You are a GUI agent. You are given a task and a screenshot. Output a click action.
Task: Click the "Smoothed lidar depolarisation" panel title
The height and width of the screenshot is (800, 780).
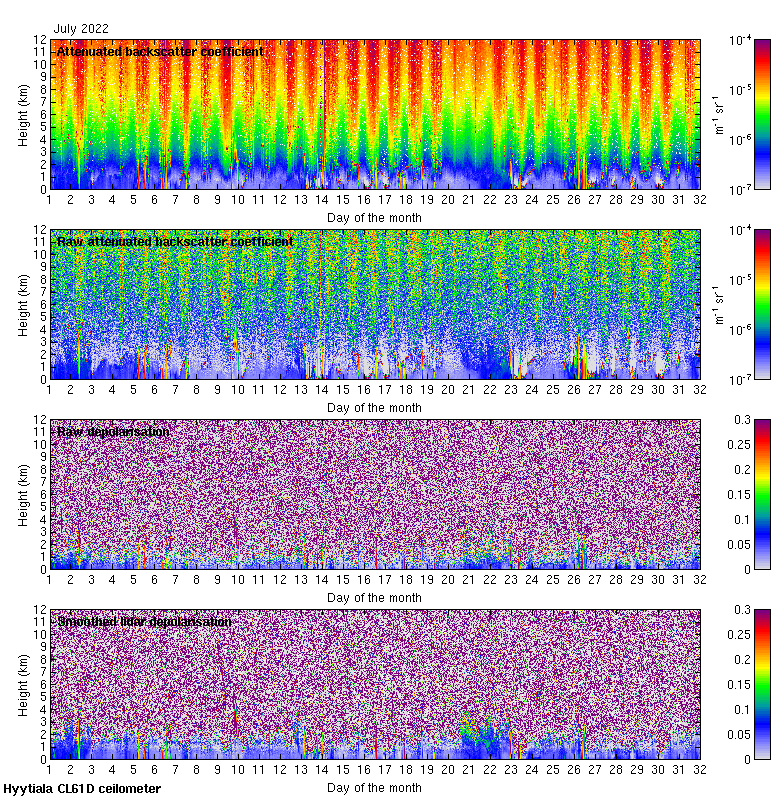coord(144,622)
